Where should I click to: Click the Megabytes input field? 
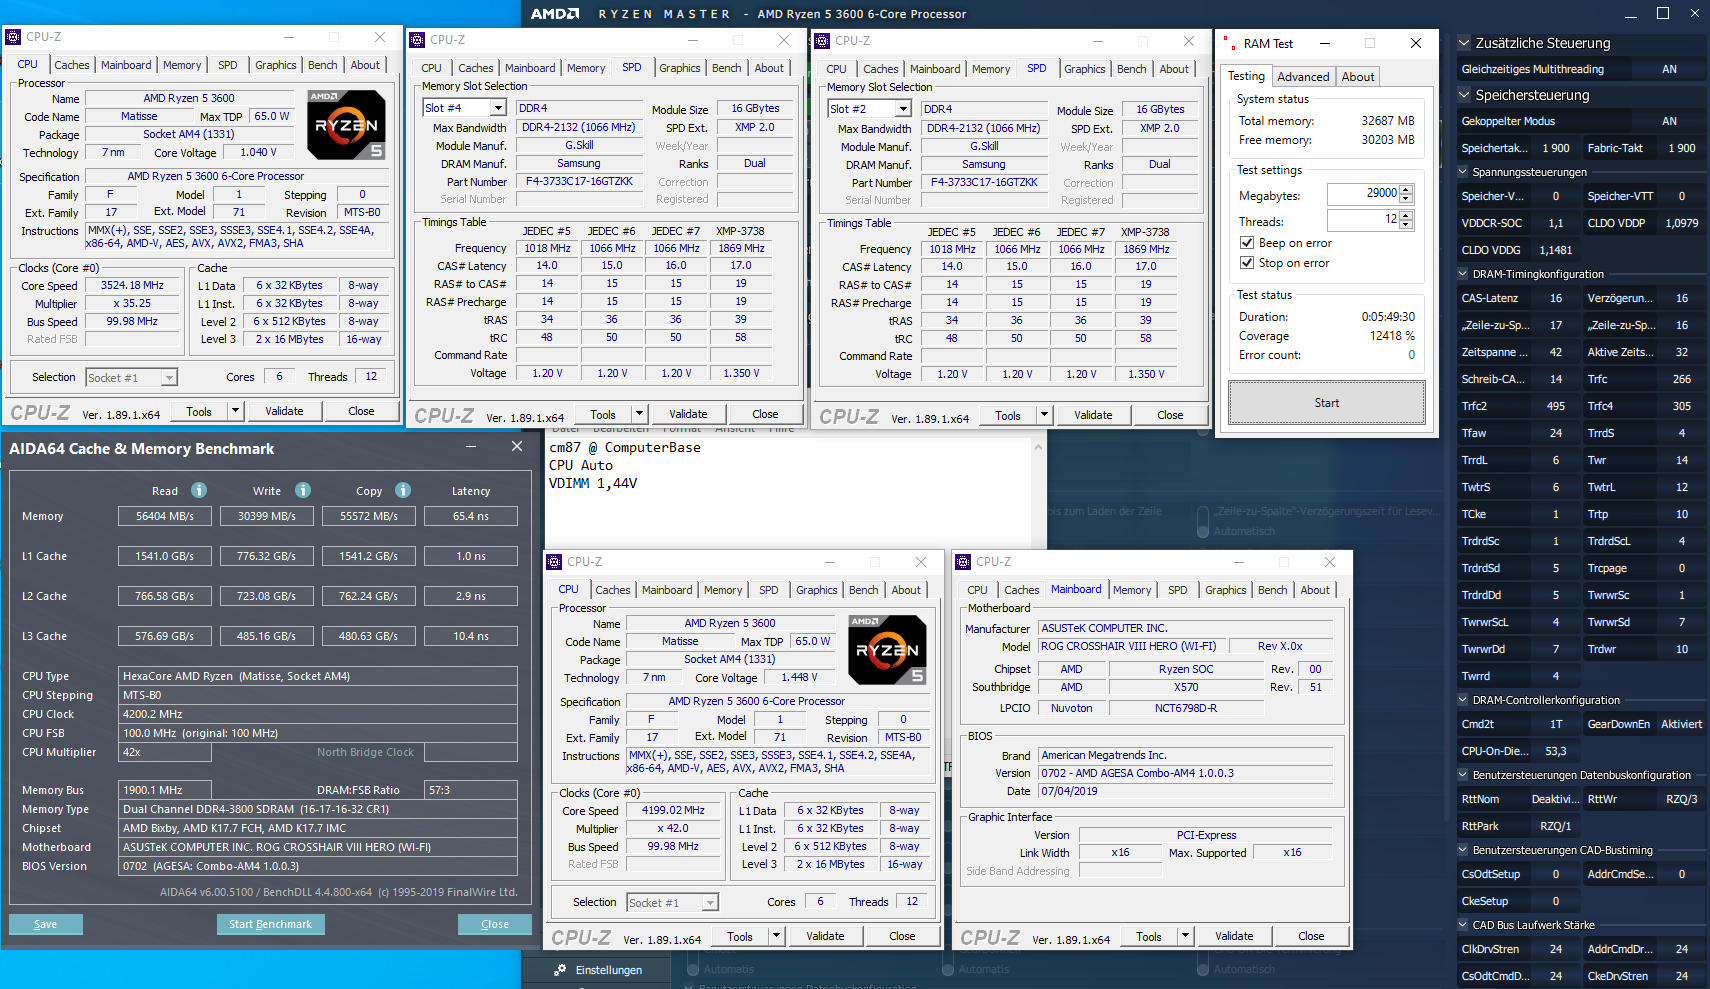pos(1363,194)
